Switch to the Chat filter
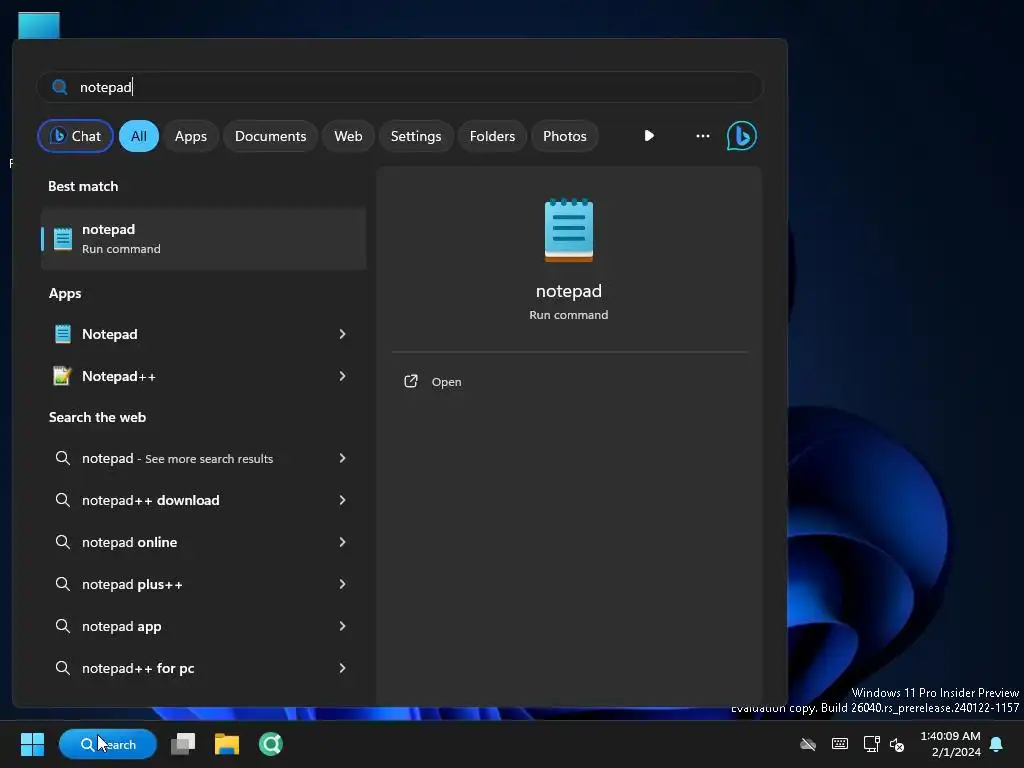Screen dimensions: 1024x768 pyautogui.click(x=75, y=136)
